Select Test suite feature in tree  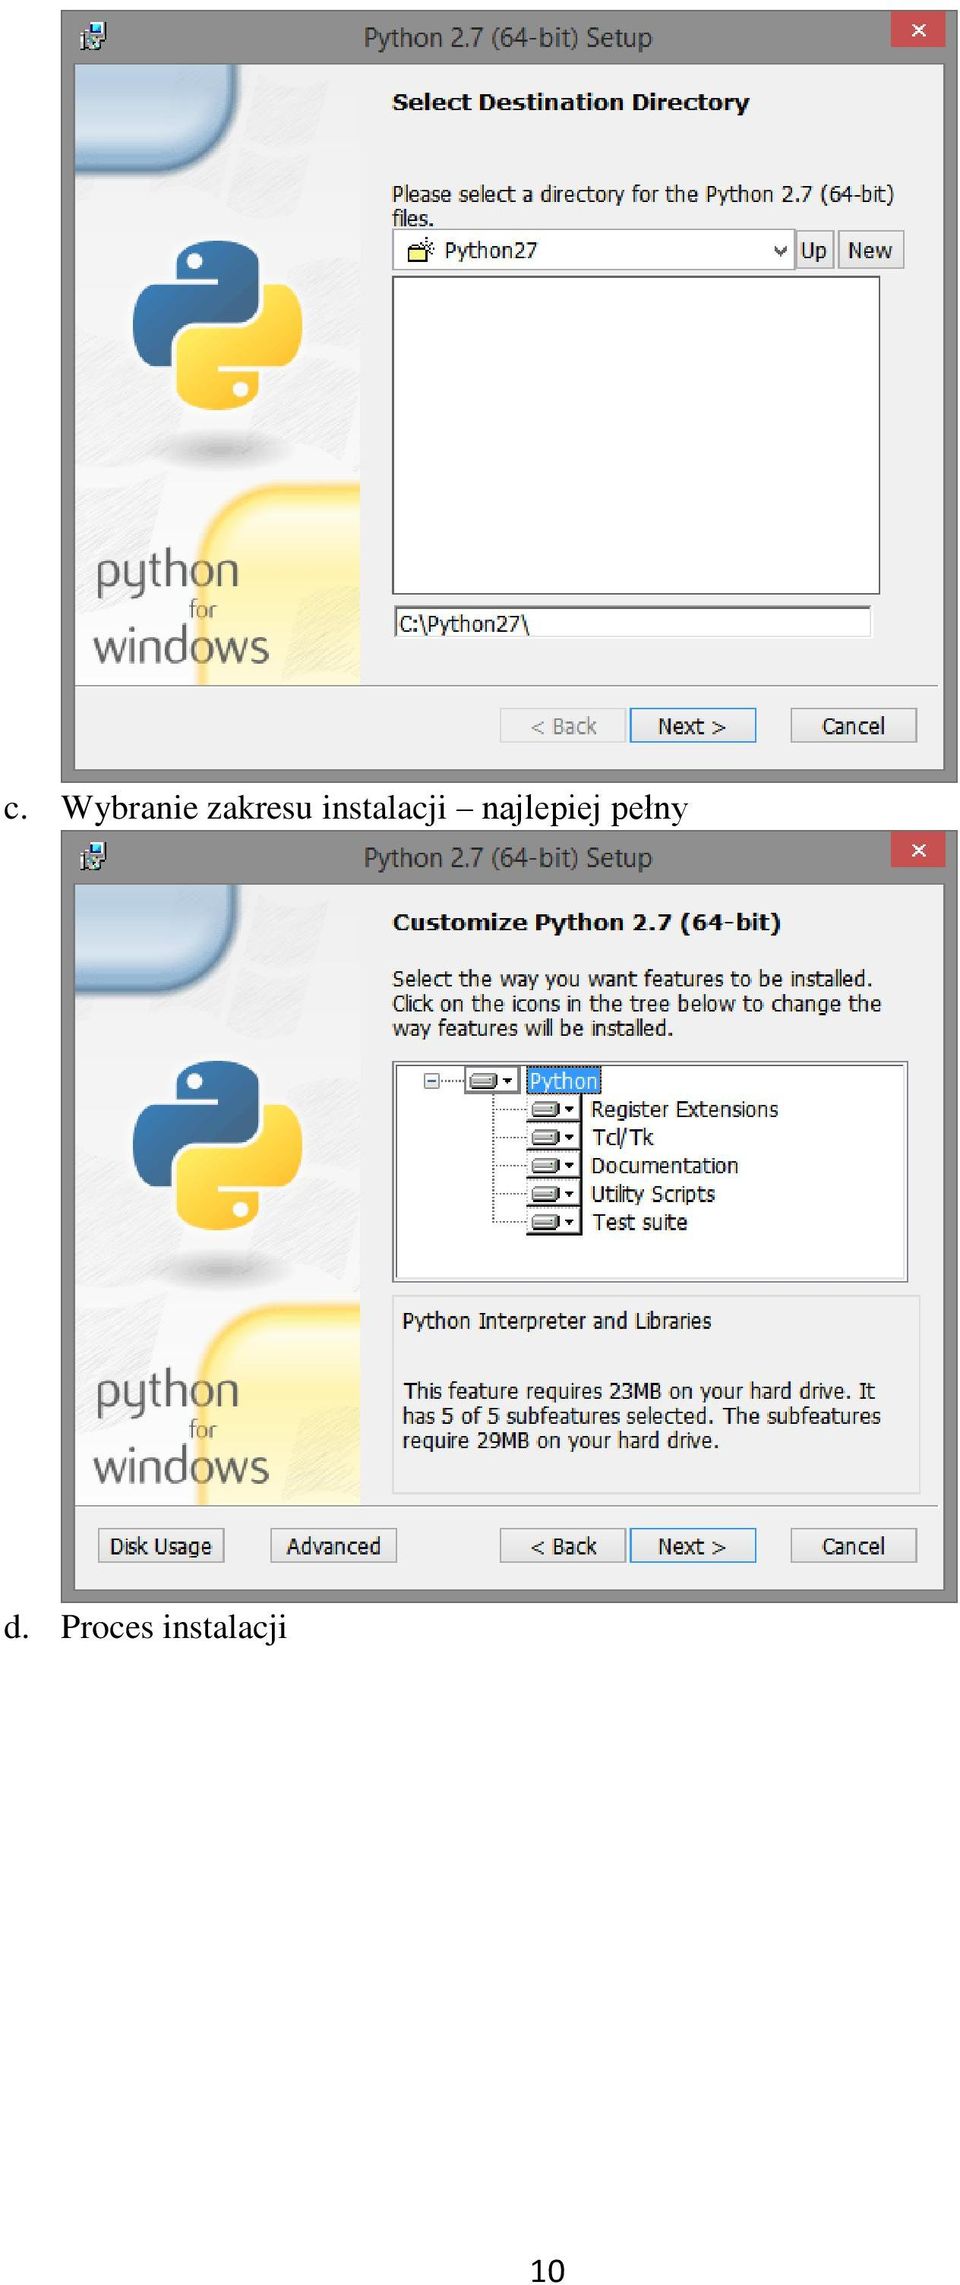pos(639,1222)
